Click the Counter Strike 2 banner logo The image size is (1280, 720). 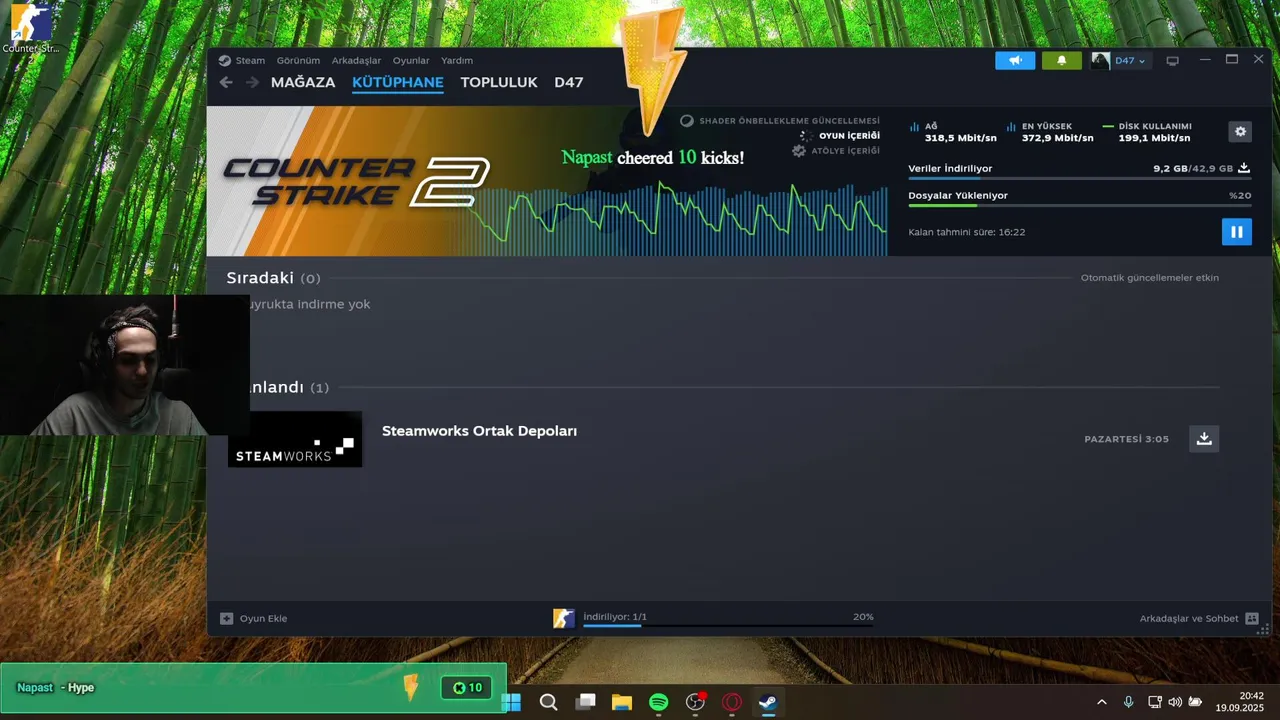pos(356,182)
